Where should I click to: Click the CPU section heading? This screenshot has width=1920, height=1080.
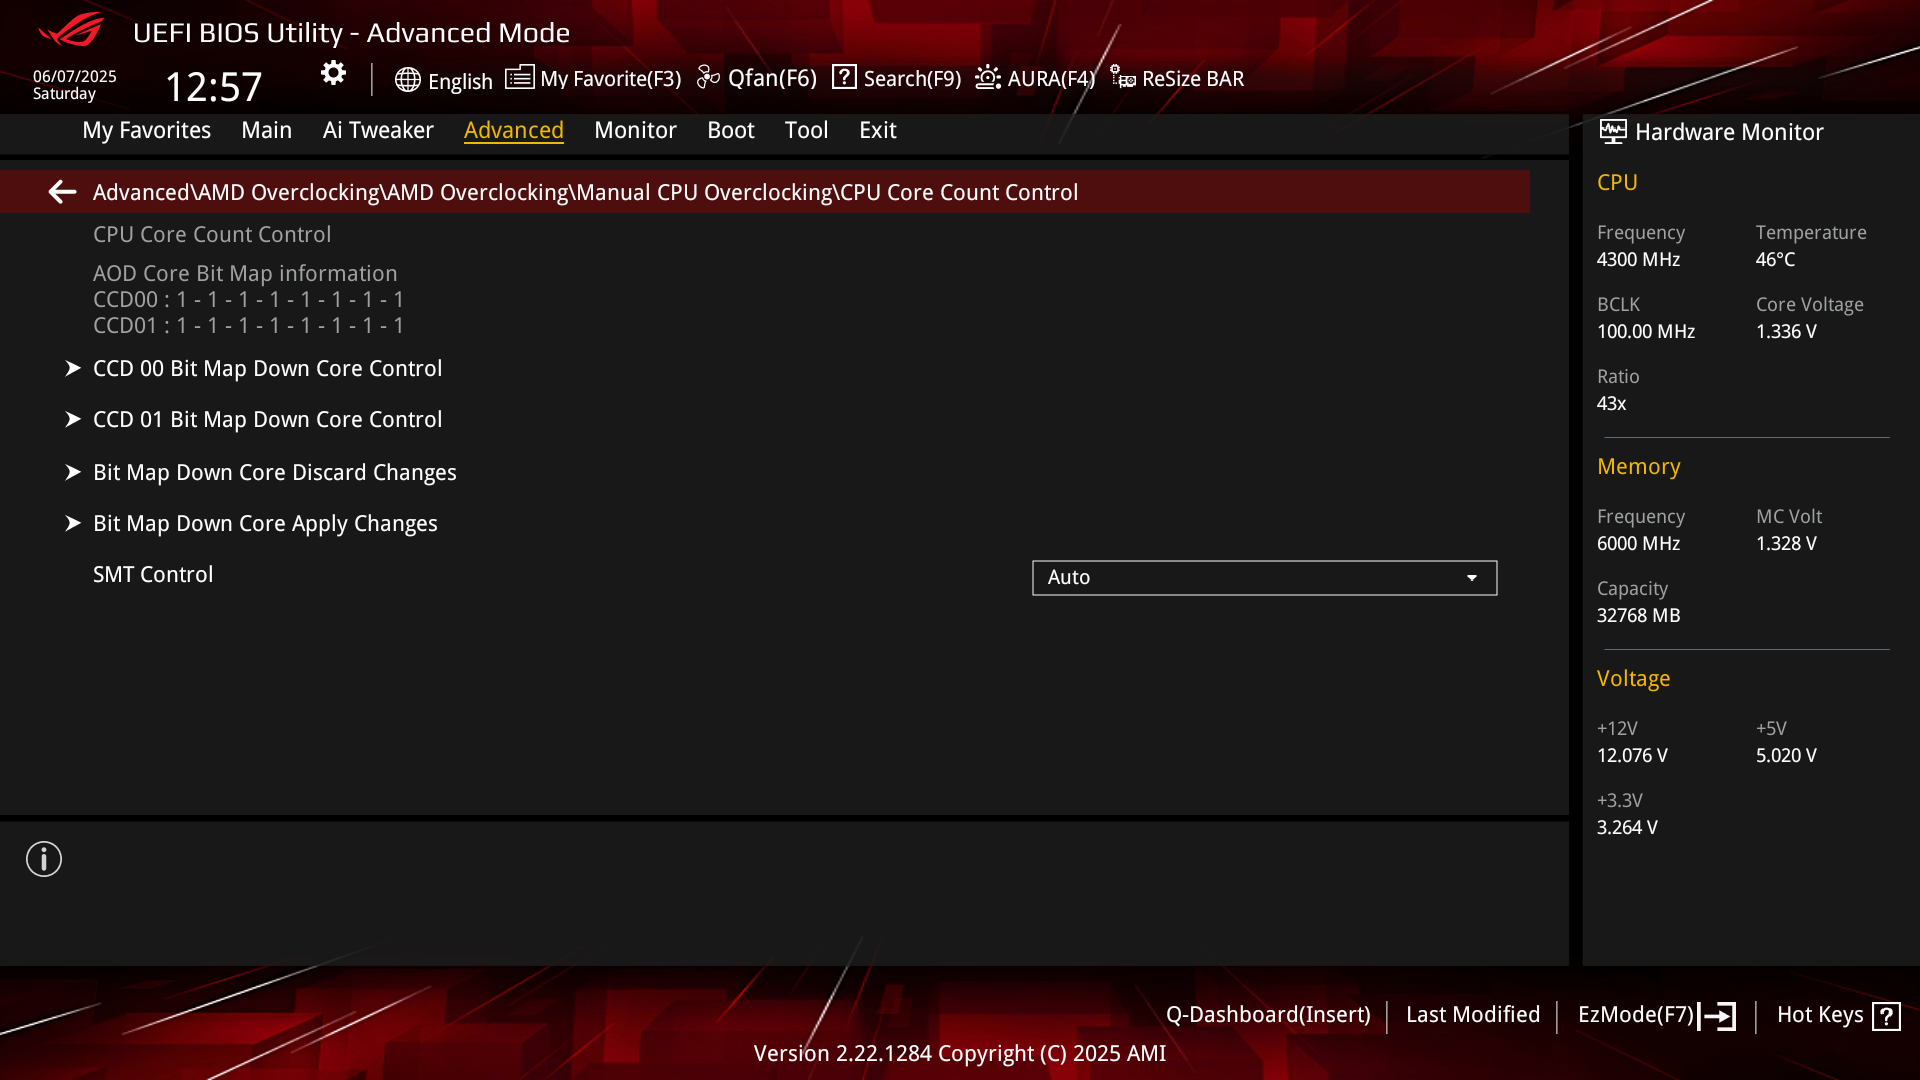tap(1617, 182)
